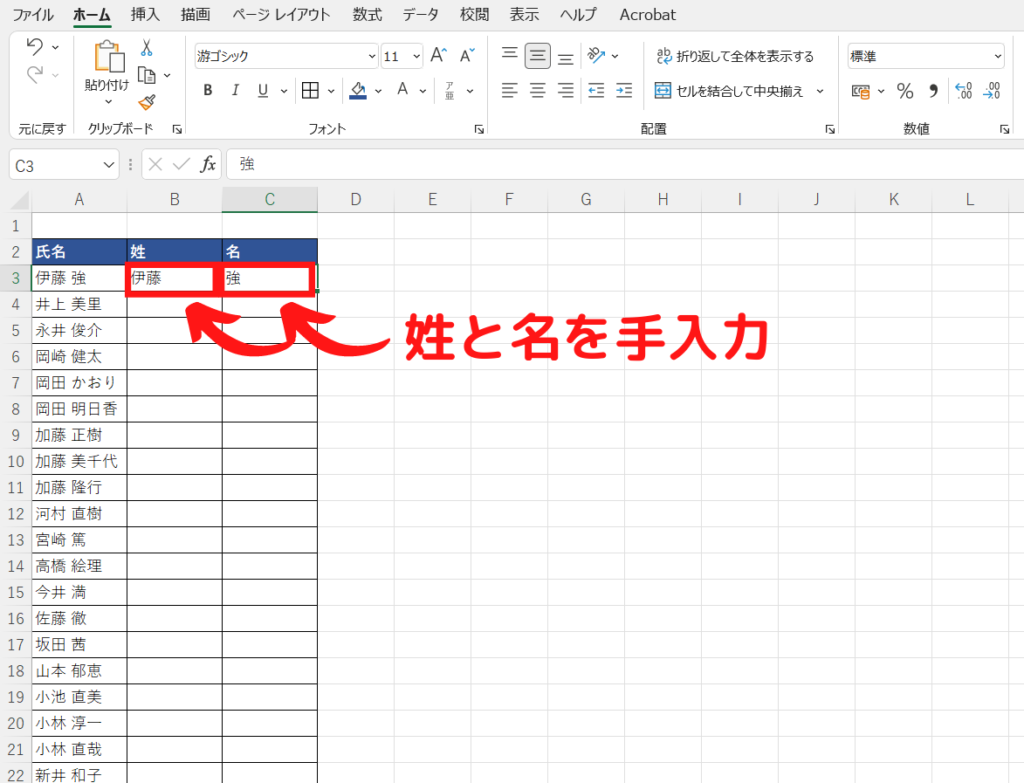Image resolution: width=1024 pixels, height=783 pixels.
Task: Expand the underline style dropdown arrow
Action: (x=284, y=91)
